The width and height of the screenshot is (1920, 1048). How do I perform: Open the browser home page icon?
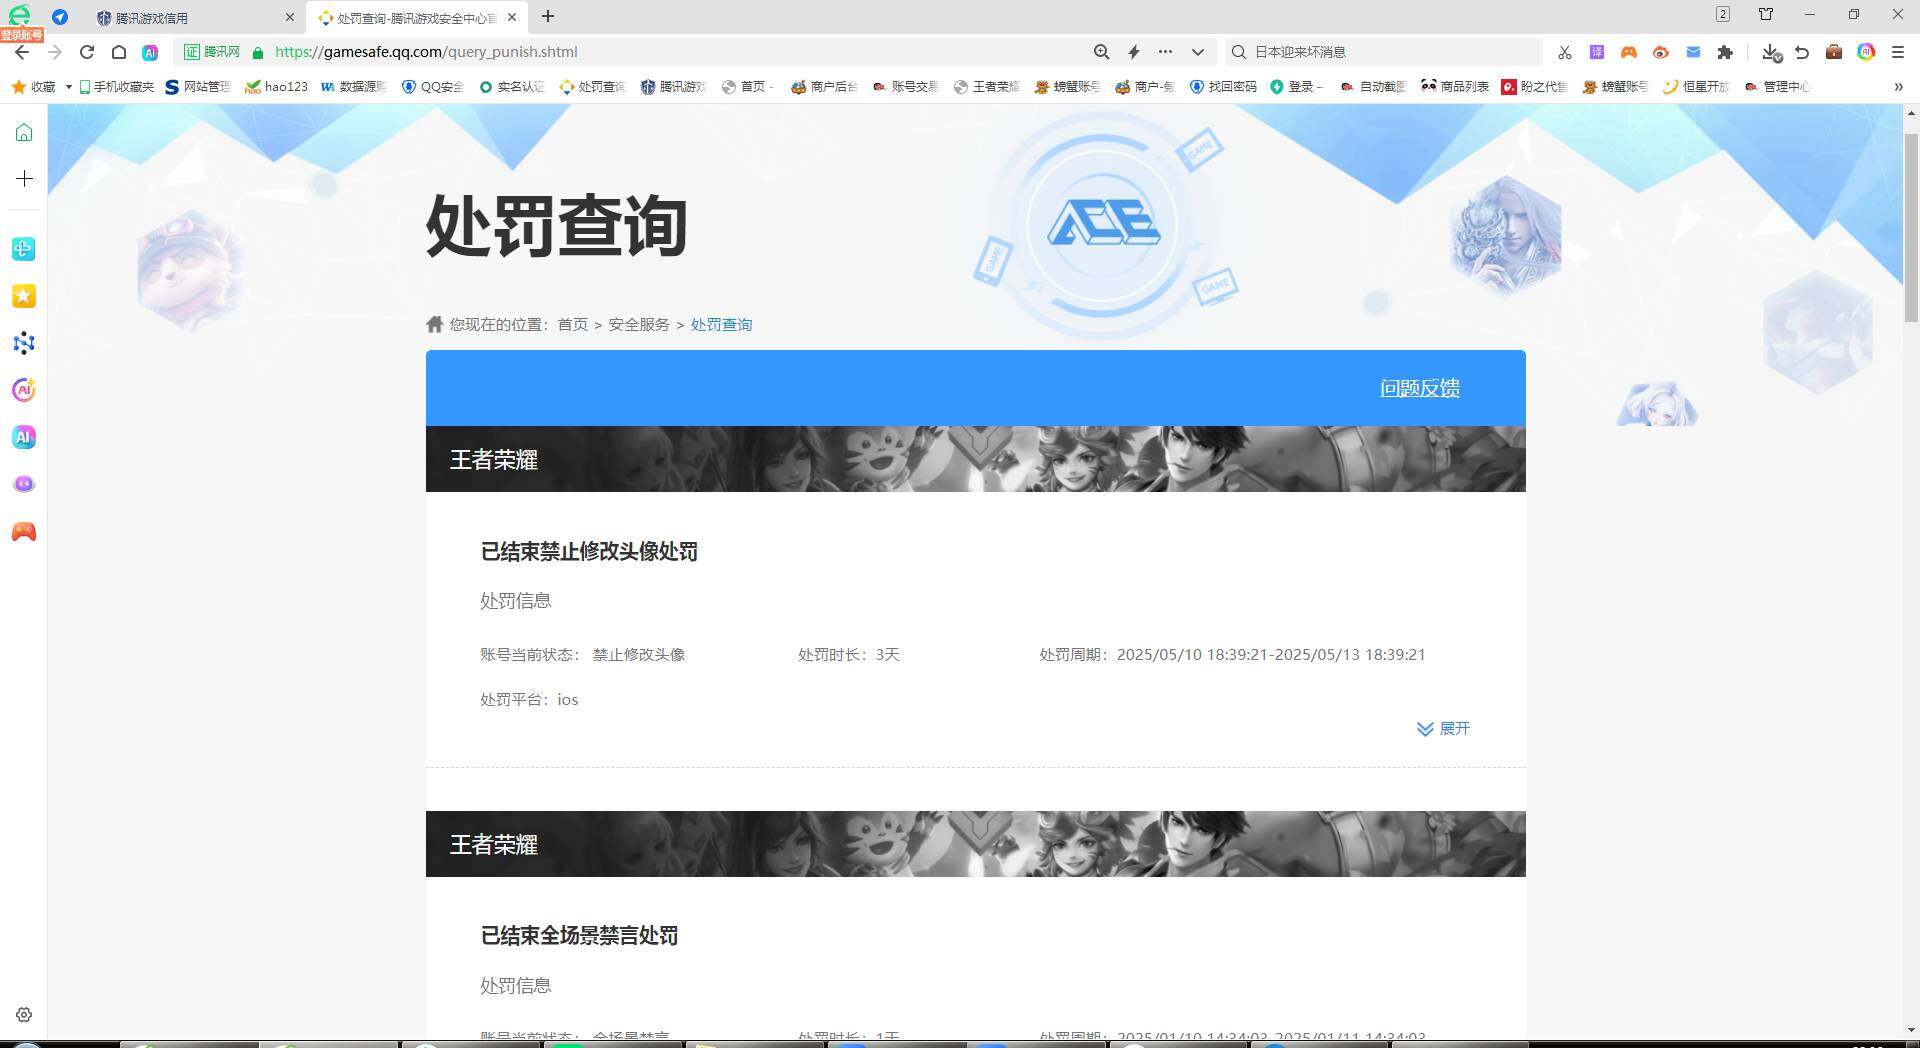[x=119, y=52]
